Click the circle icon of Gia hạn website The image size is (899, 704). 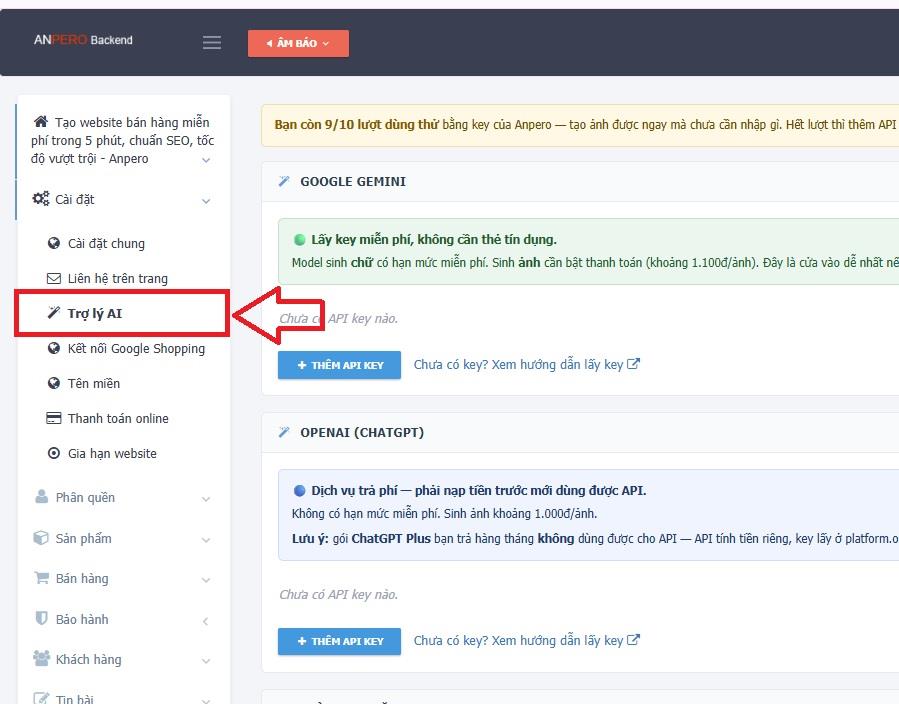pyautogui.click(x=54, y=453)
